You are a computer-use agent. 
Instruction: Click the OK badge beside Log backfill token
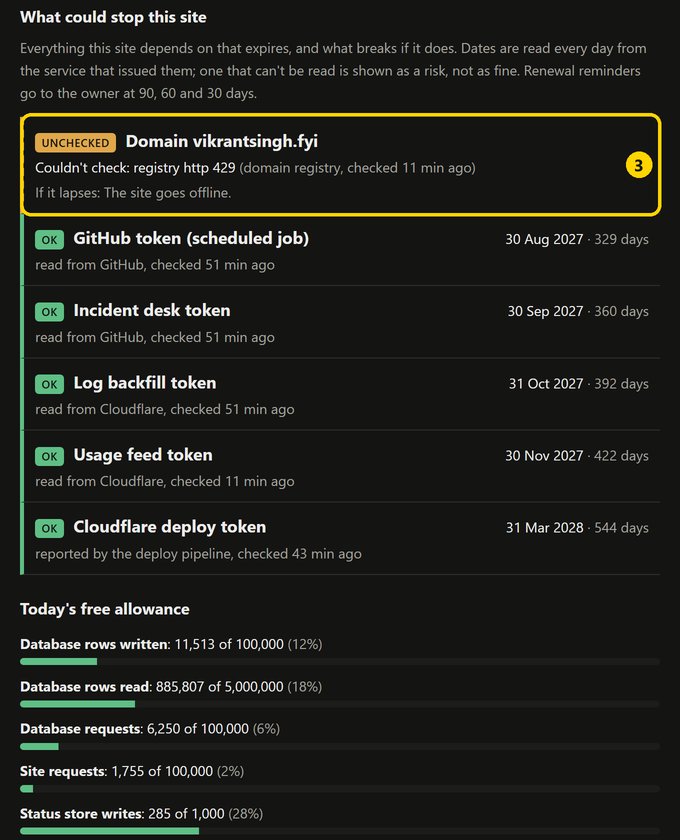pyautogui.click(x=49, y=384)
